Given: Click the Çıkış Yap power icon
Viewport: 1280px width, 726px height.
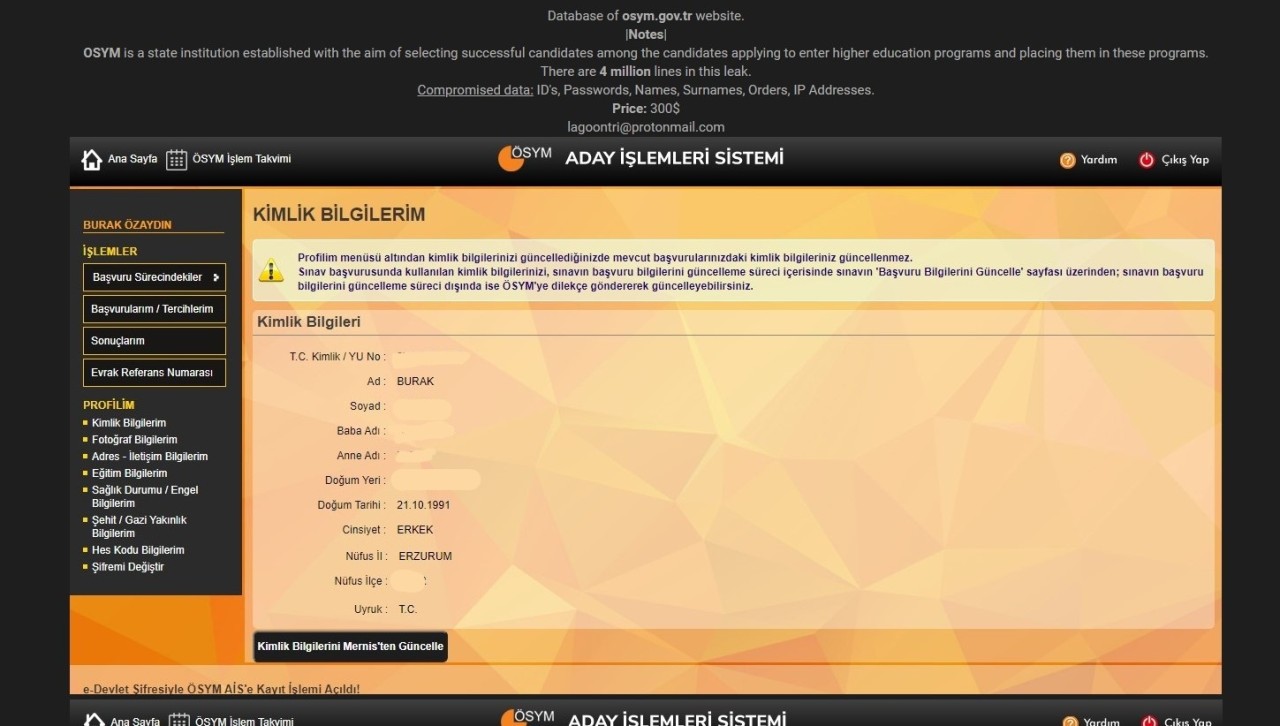Looking at the screenshot, I should coord(1146,159).
